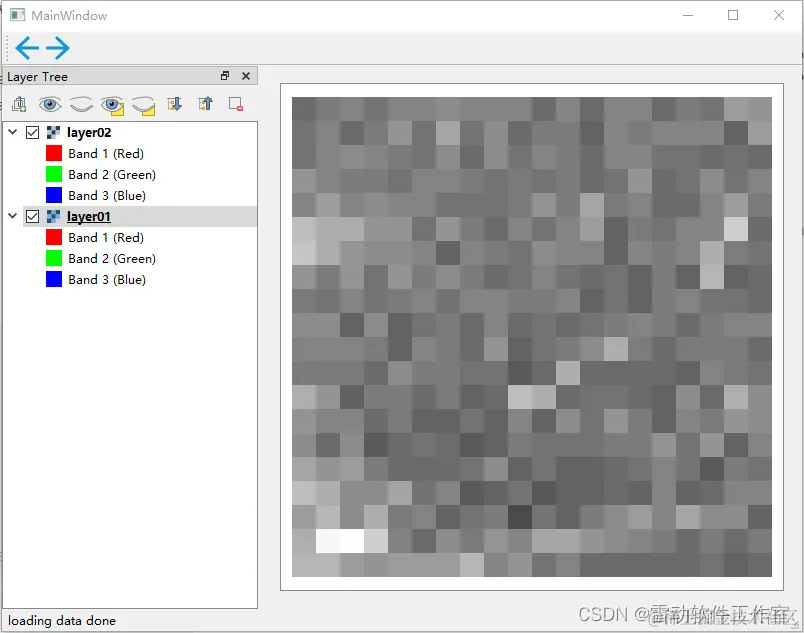804x633 pixels.
Task: Click layer01 raster layer icon
Action: (x=53, y=217)
